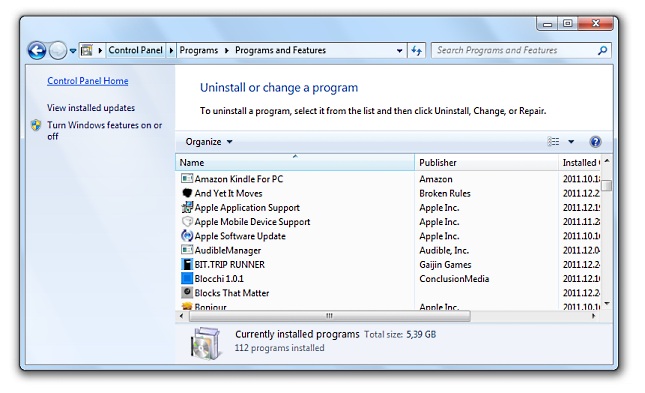Viewport: 645px width, 393px height.
Task: Select Apple Mobile Device Support entry
Action: pyautogui.click(x=252, y=222)
